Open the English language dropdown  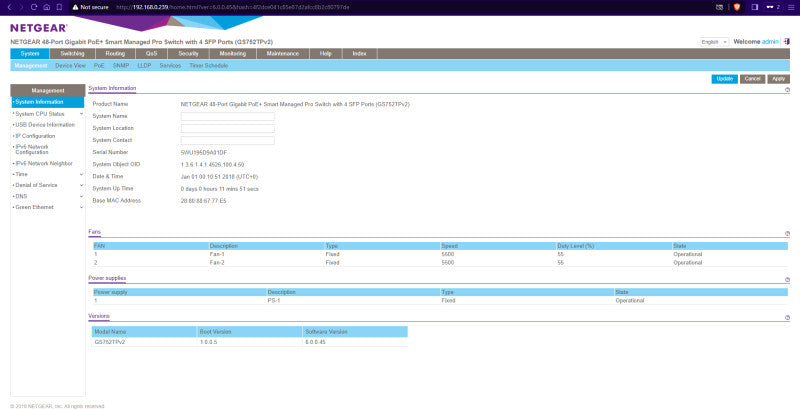point(714,42)
